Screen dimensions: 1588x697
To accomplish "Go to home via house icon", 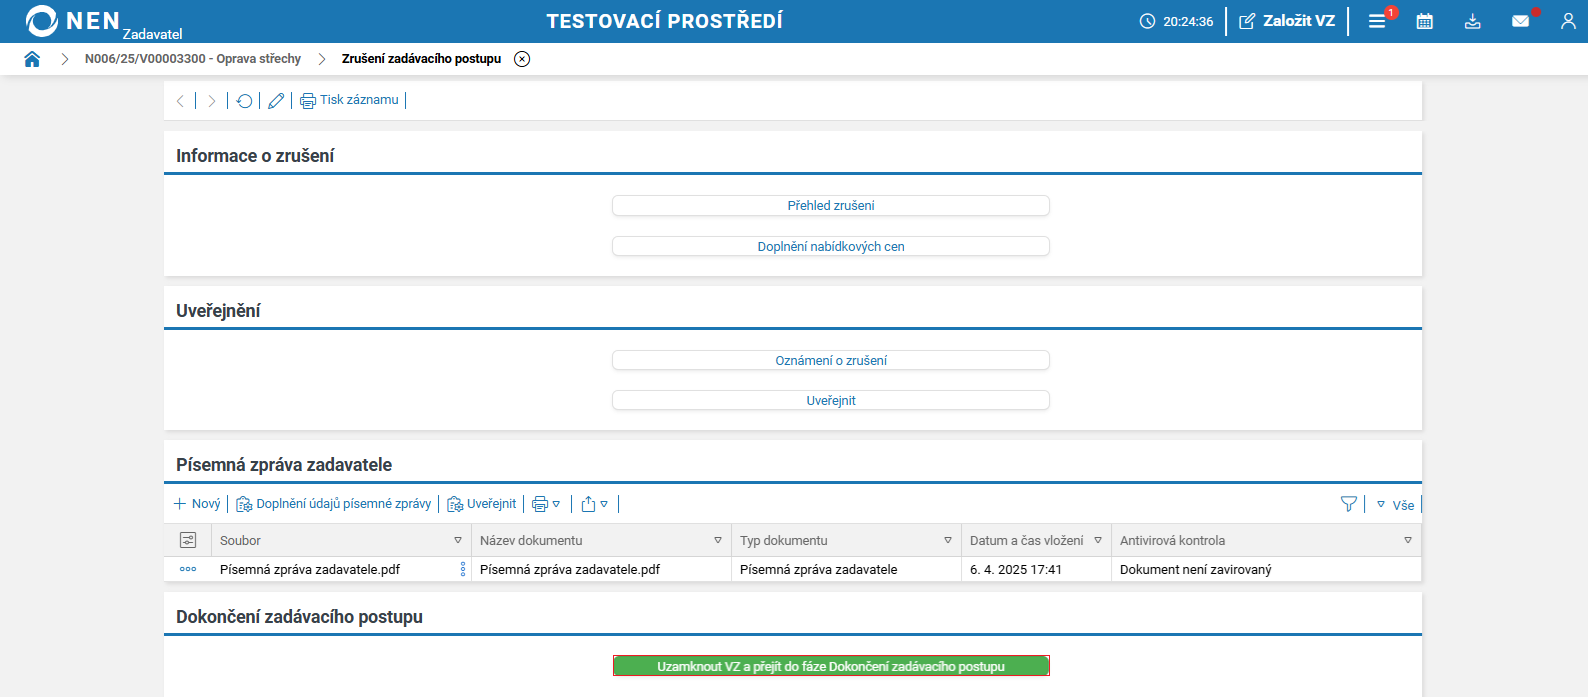I will [32, 59].
